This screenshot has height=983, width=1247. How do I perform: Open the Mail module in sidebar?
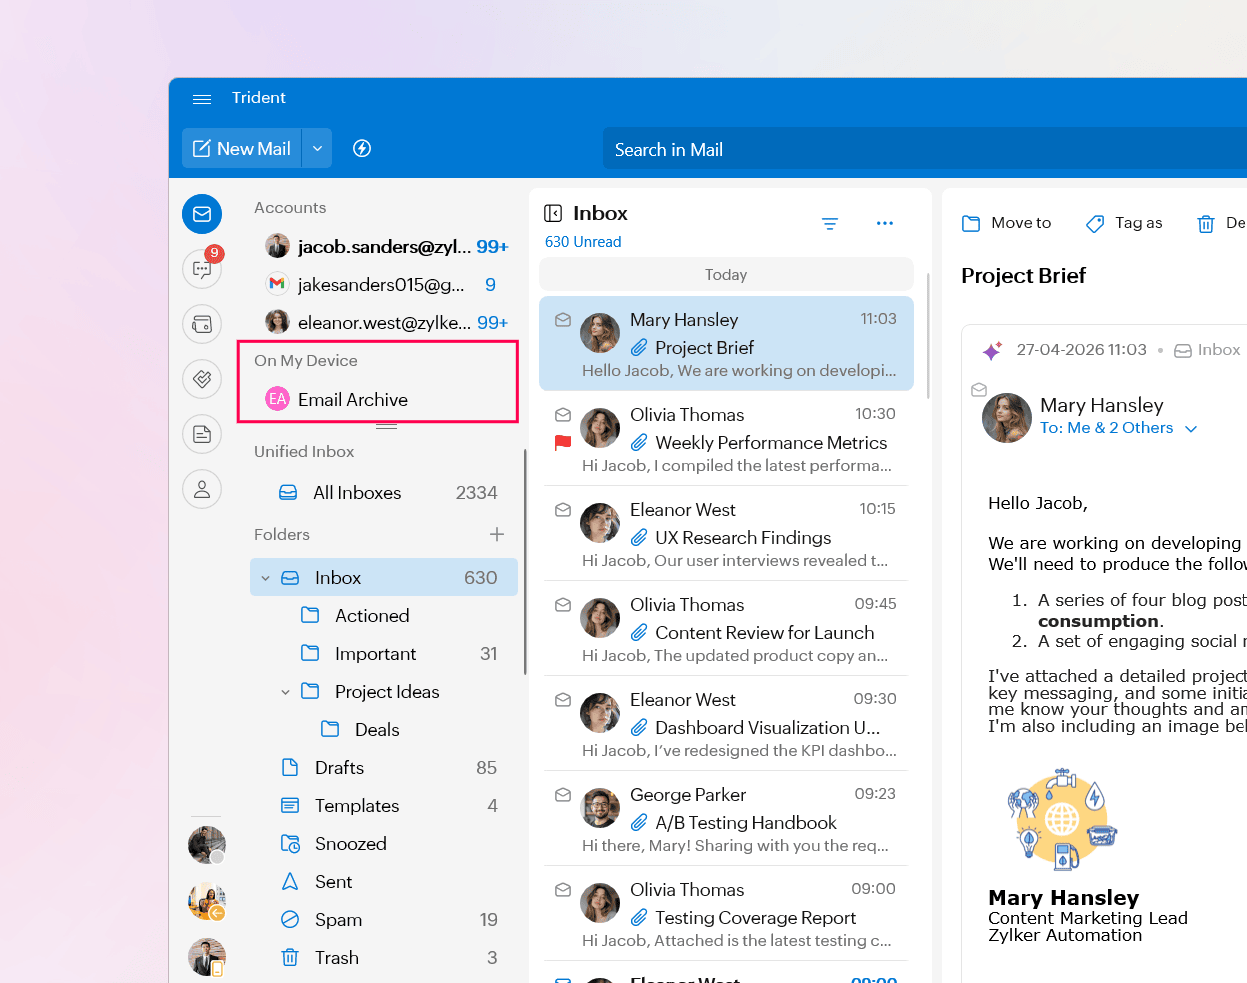pyautogui.click(x=202, y=214)
